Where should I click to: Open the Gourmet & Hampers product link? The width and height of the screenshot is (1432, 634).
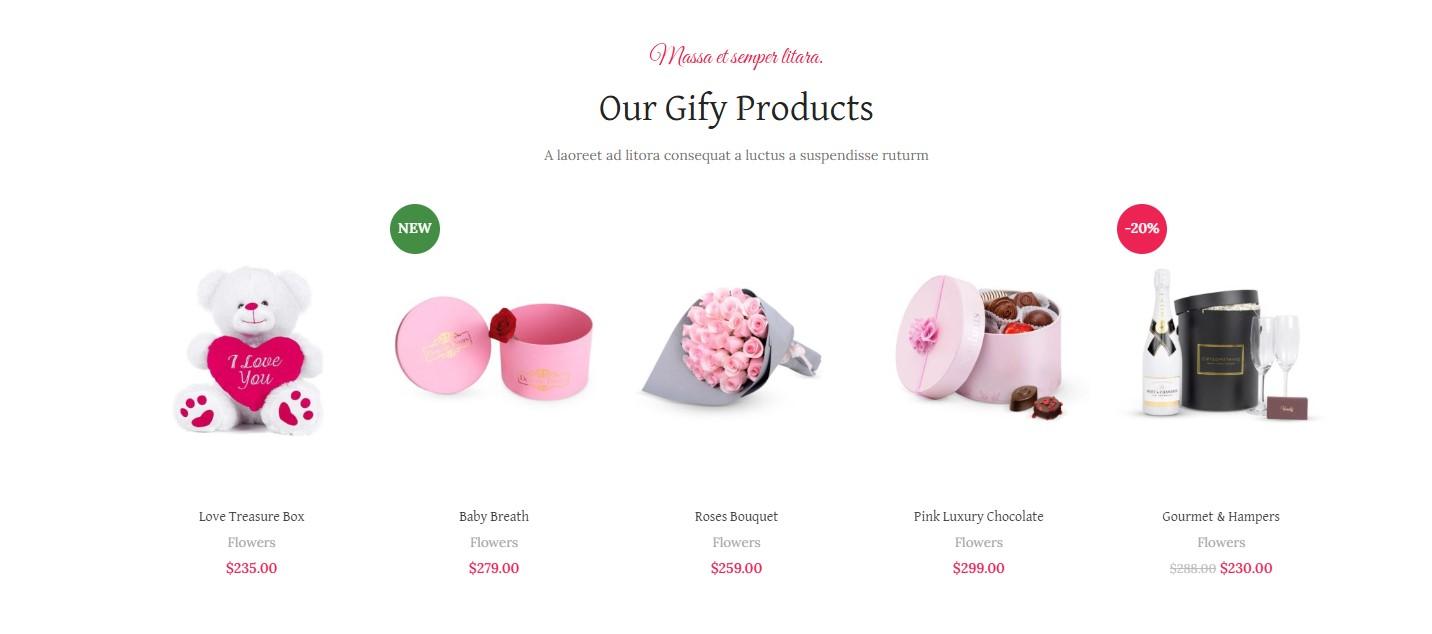pyautogui.click(x=1221, y=516)
